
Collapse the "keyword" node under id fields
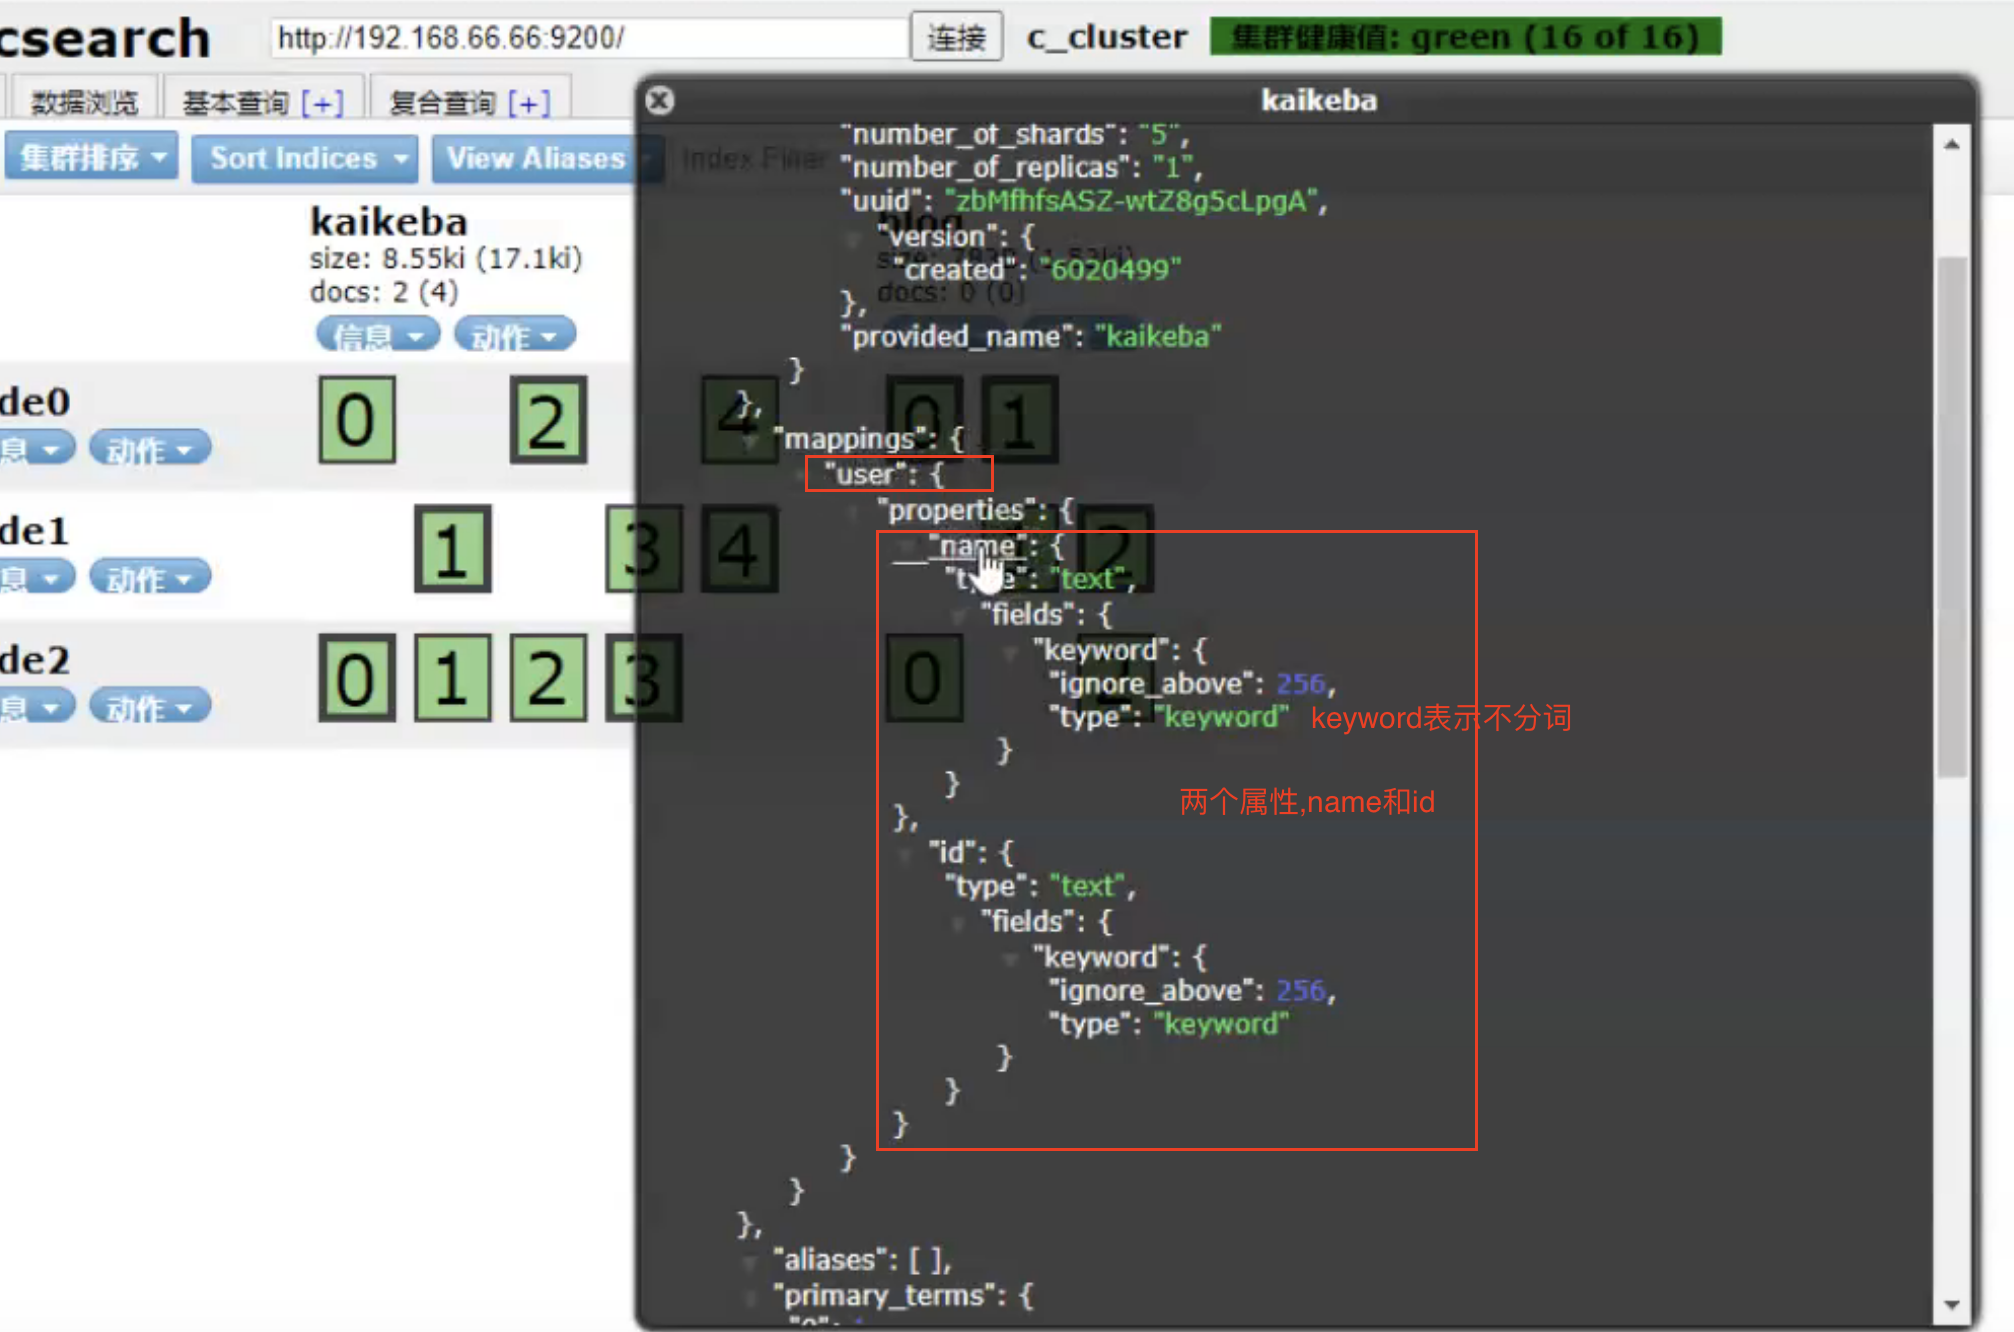[1010, 958]
